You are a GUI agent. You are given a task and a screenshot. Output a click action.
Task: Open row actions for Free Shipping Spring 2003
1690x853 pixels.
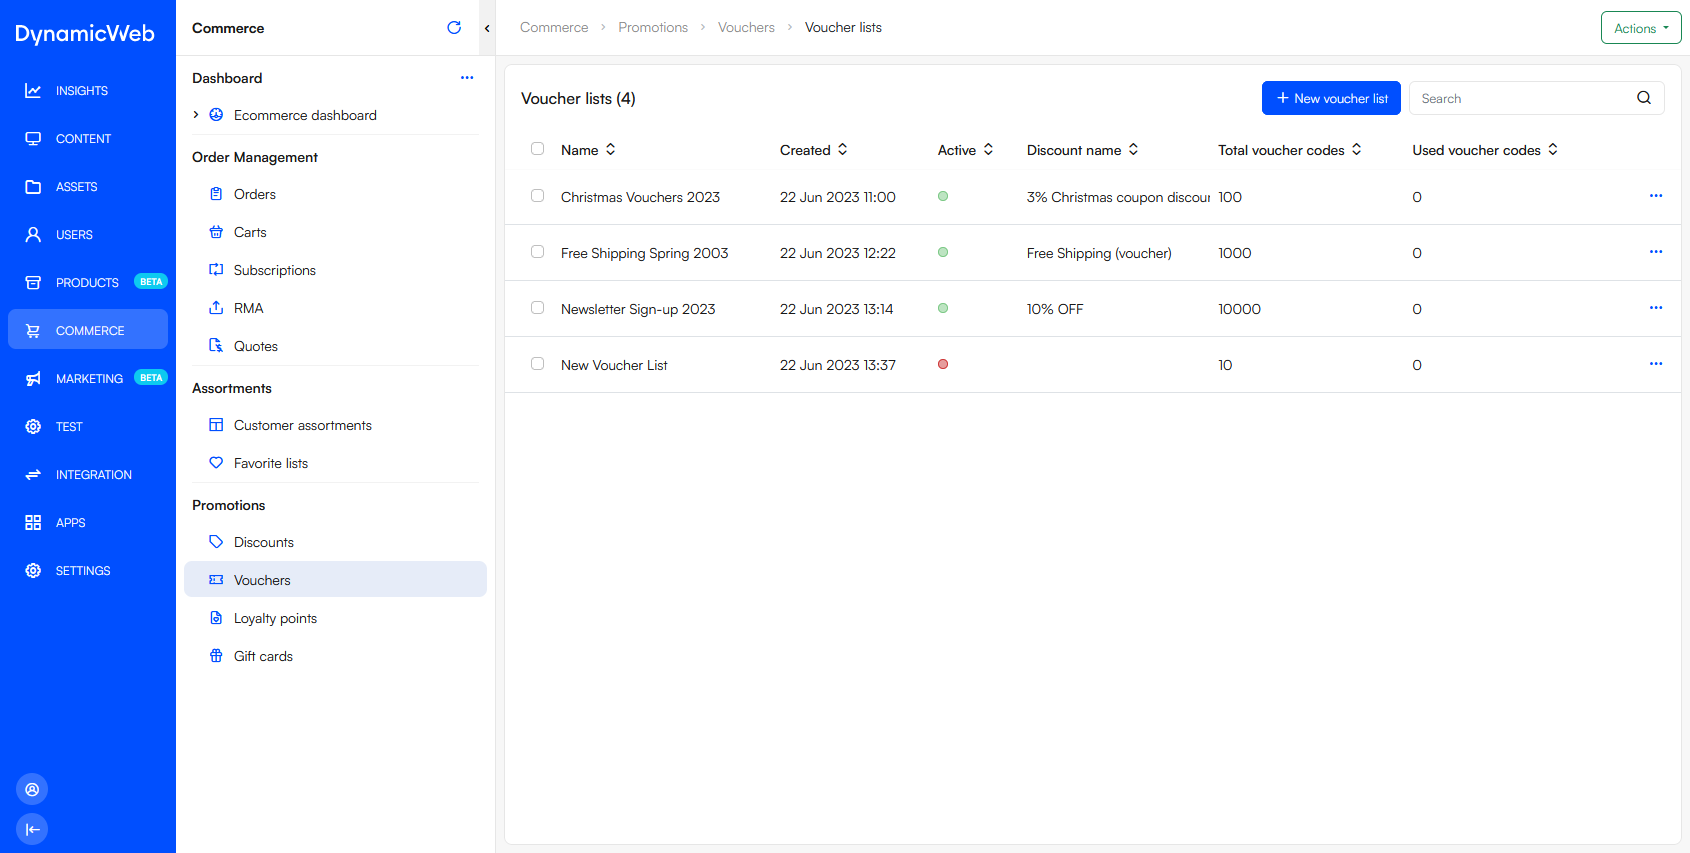point(1656,252)
